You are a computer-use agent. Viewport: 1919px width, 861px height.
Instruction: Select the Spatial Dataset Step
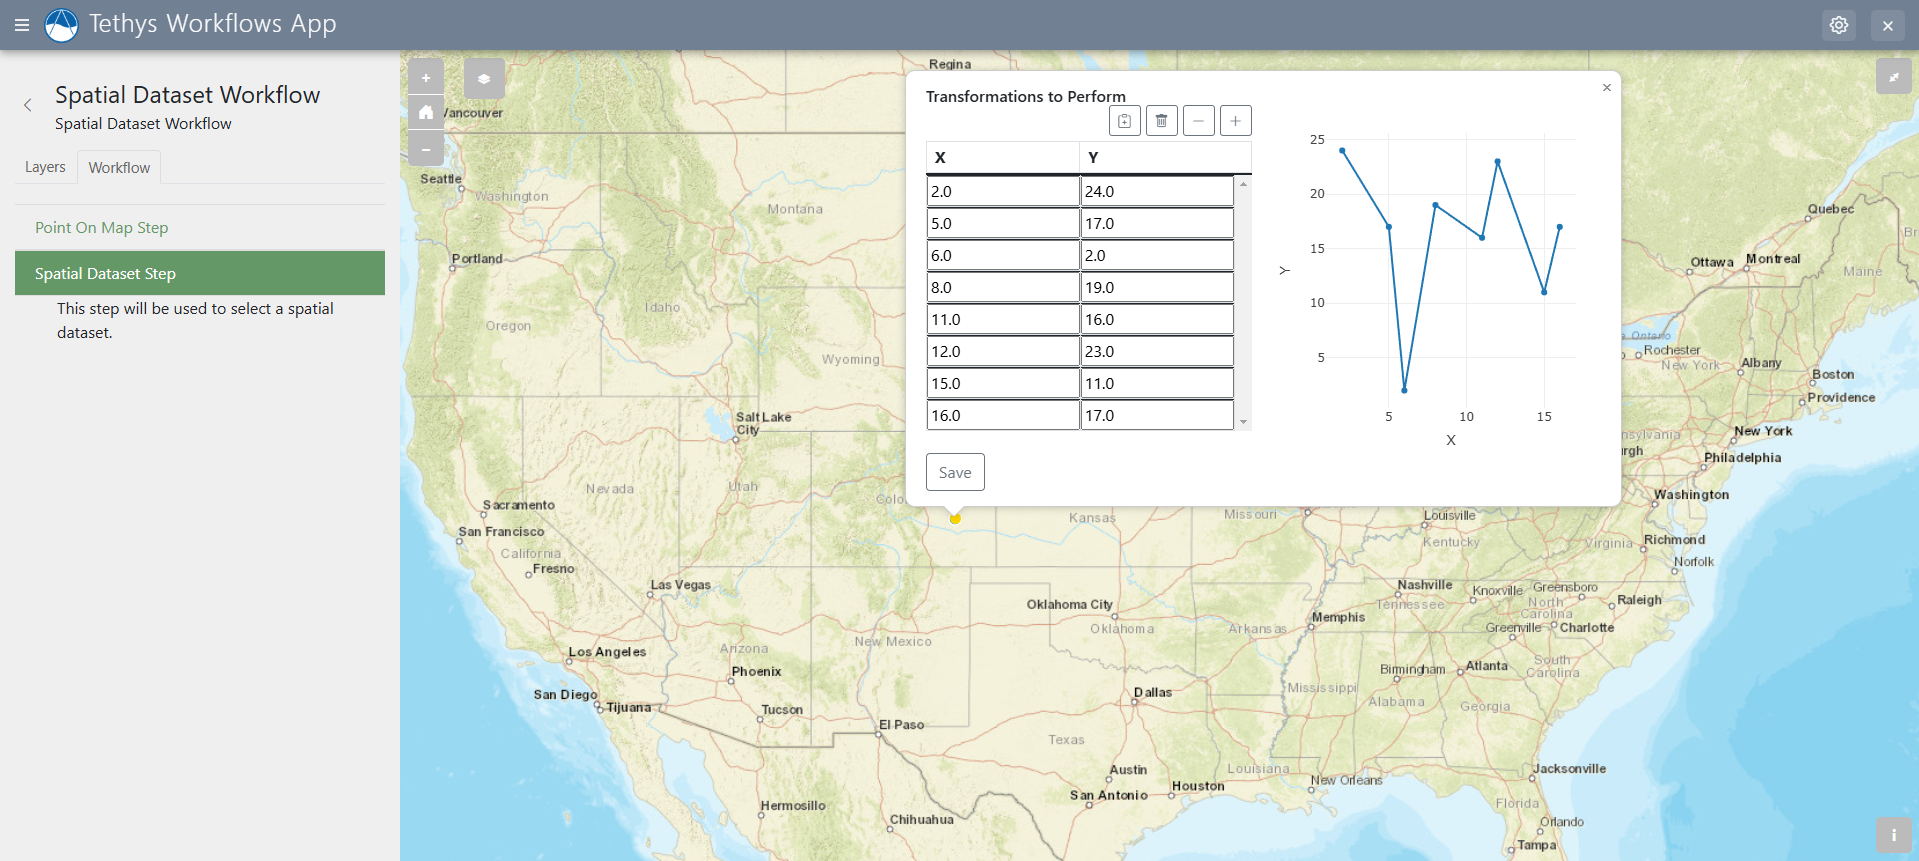(200, 273)
